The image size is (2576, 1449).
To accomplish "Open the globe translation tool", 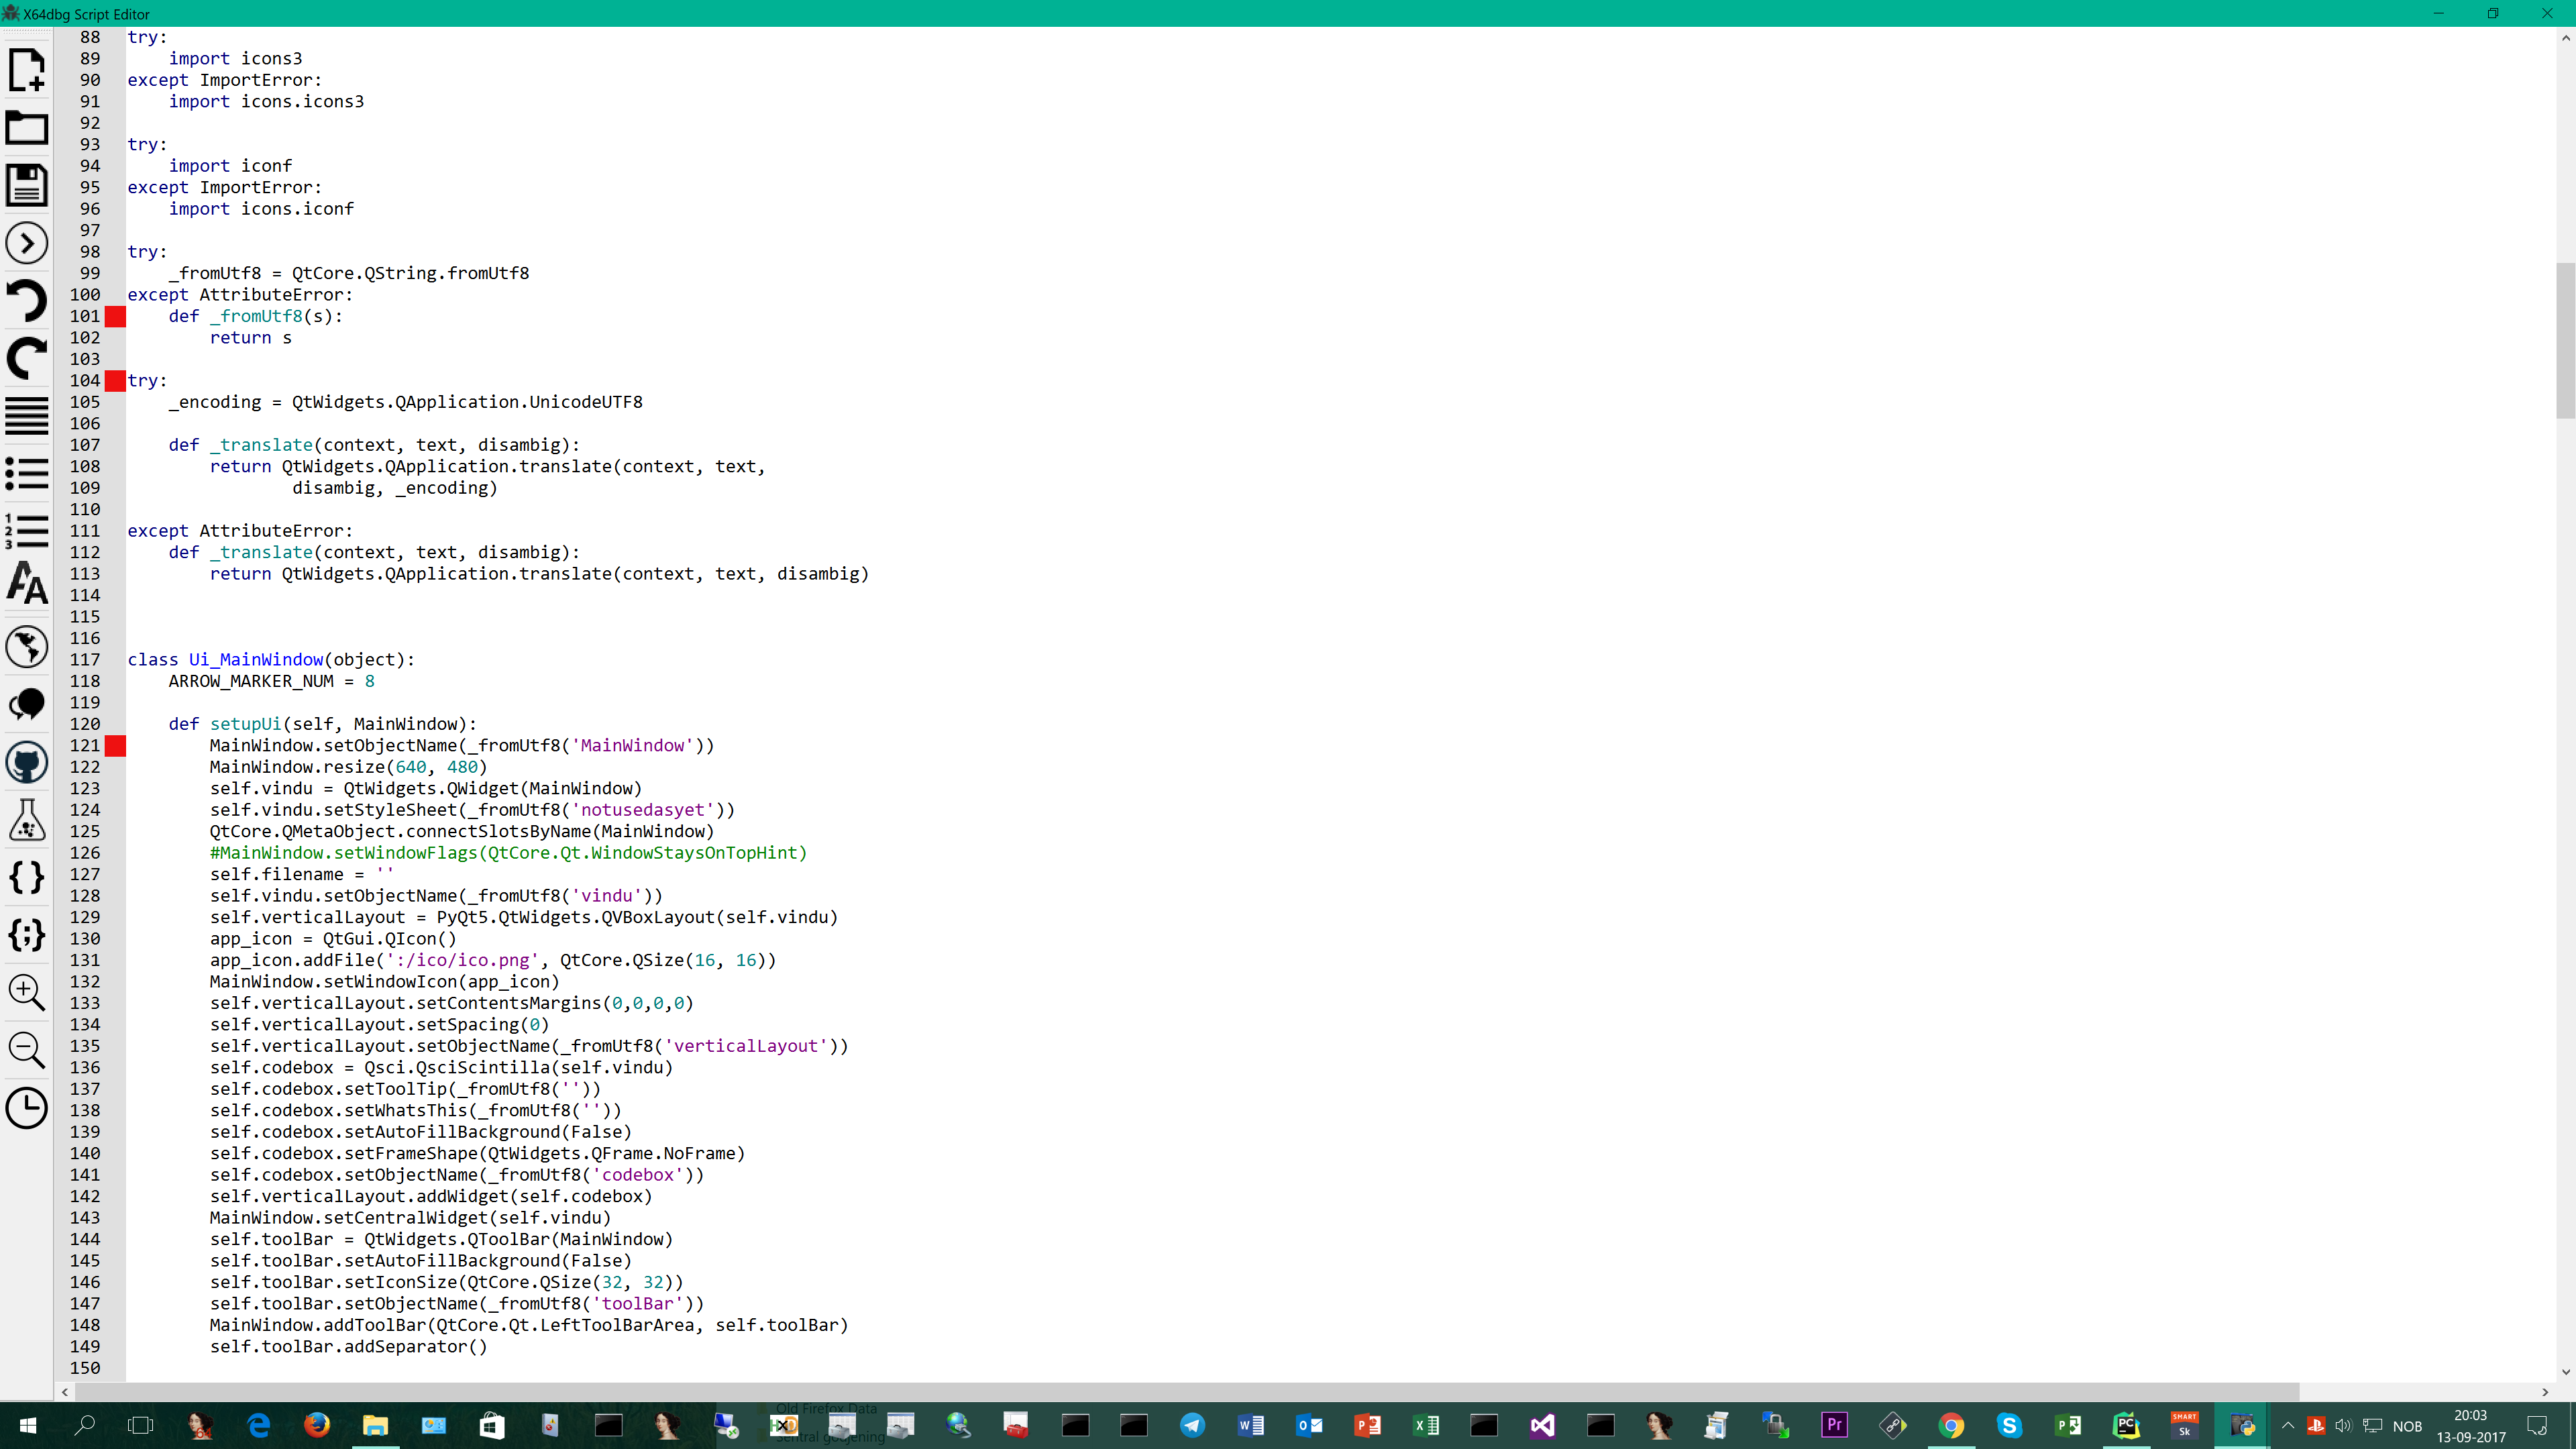I will 27,647.
